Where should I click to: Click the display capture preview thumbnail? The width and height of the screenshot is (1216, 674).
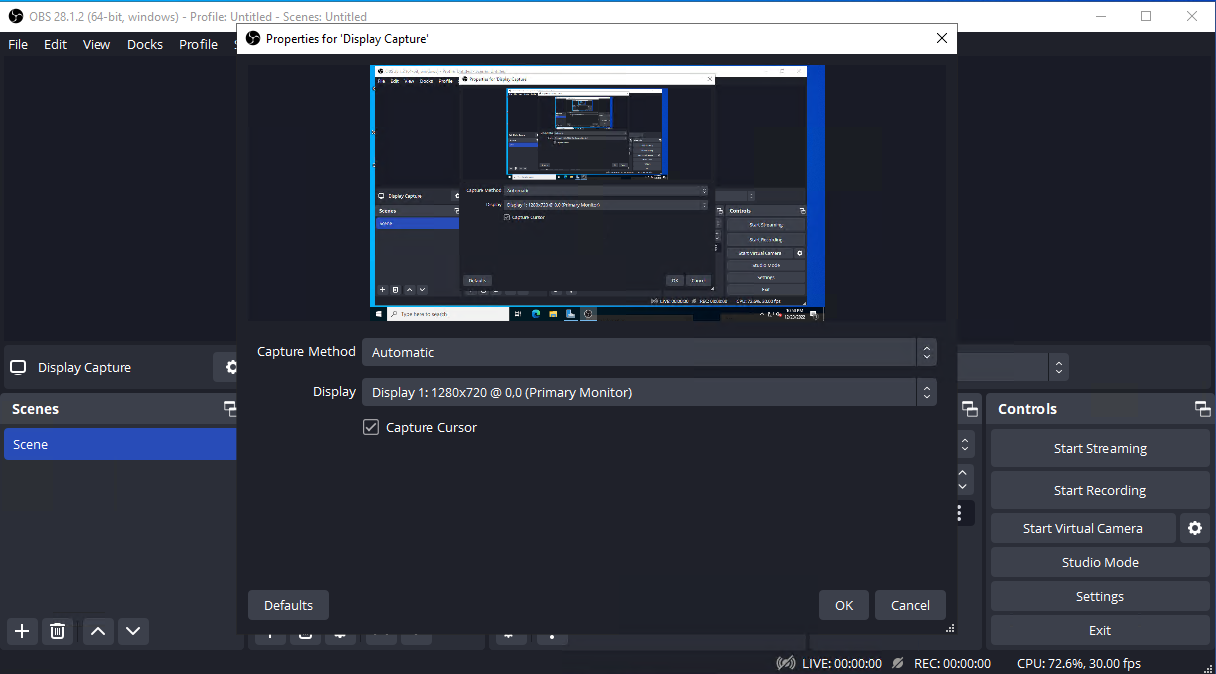point(597,193)
